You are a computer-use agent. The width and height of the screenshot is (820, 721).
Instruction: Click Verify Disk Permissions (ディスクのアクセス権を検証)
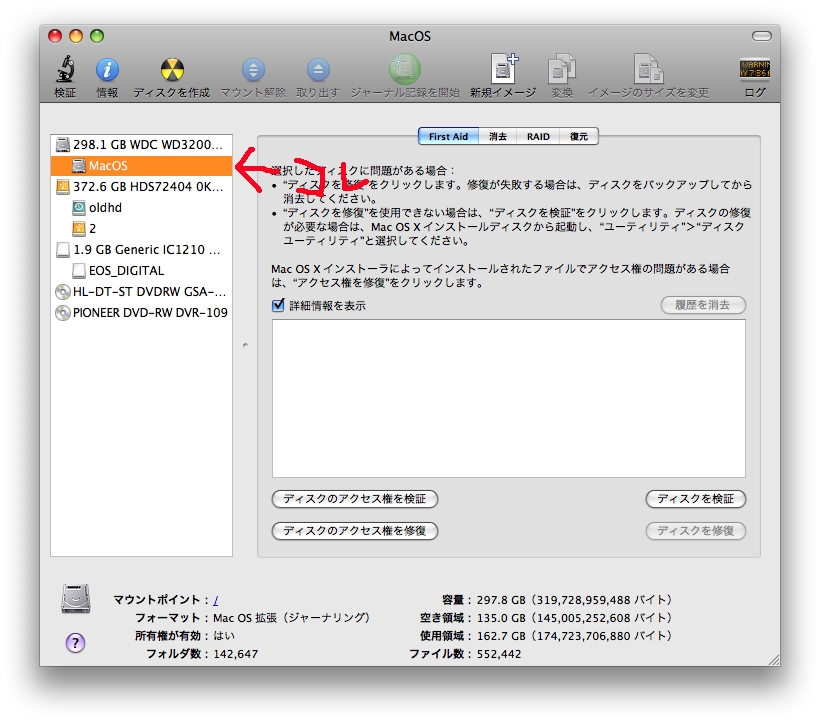[355, 499]
